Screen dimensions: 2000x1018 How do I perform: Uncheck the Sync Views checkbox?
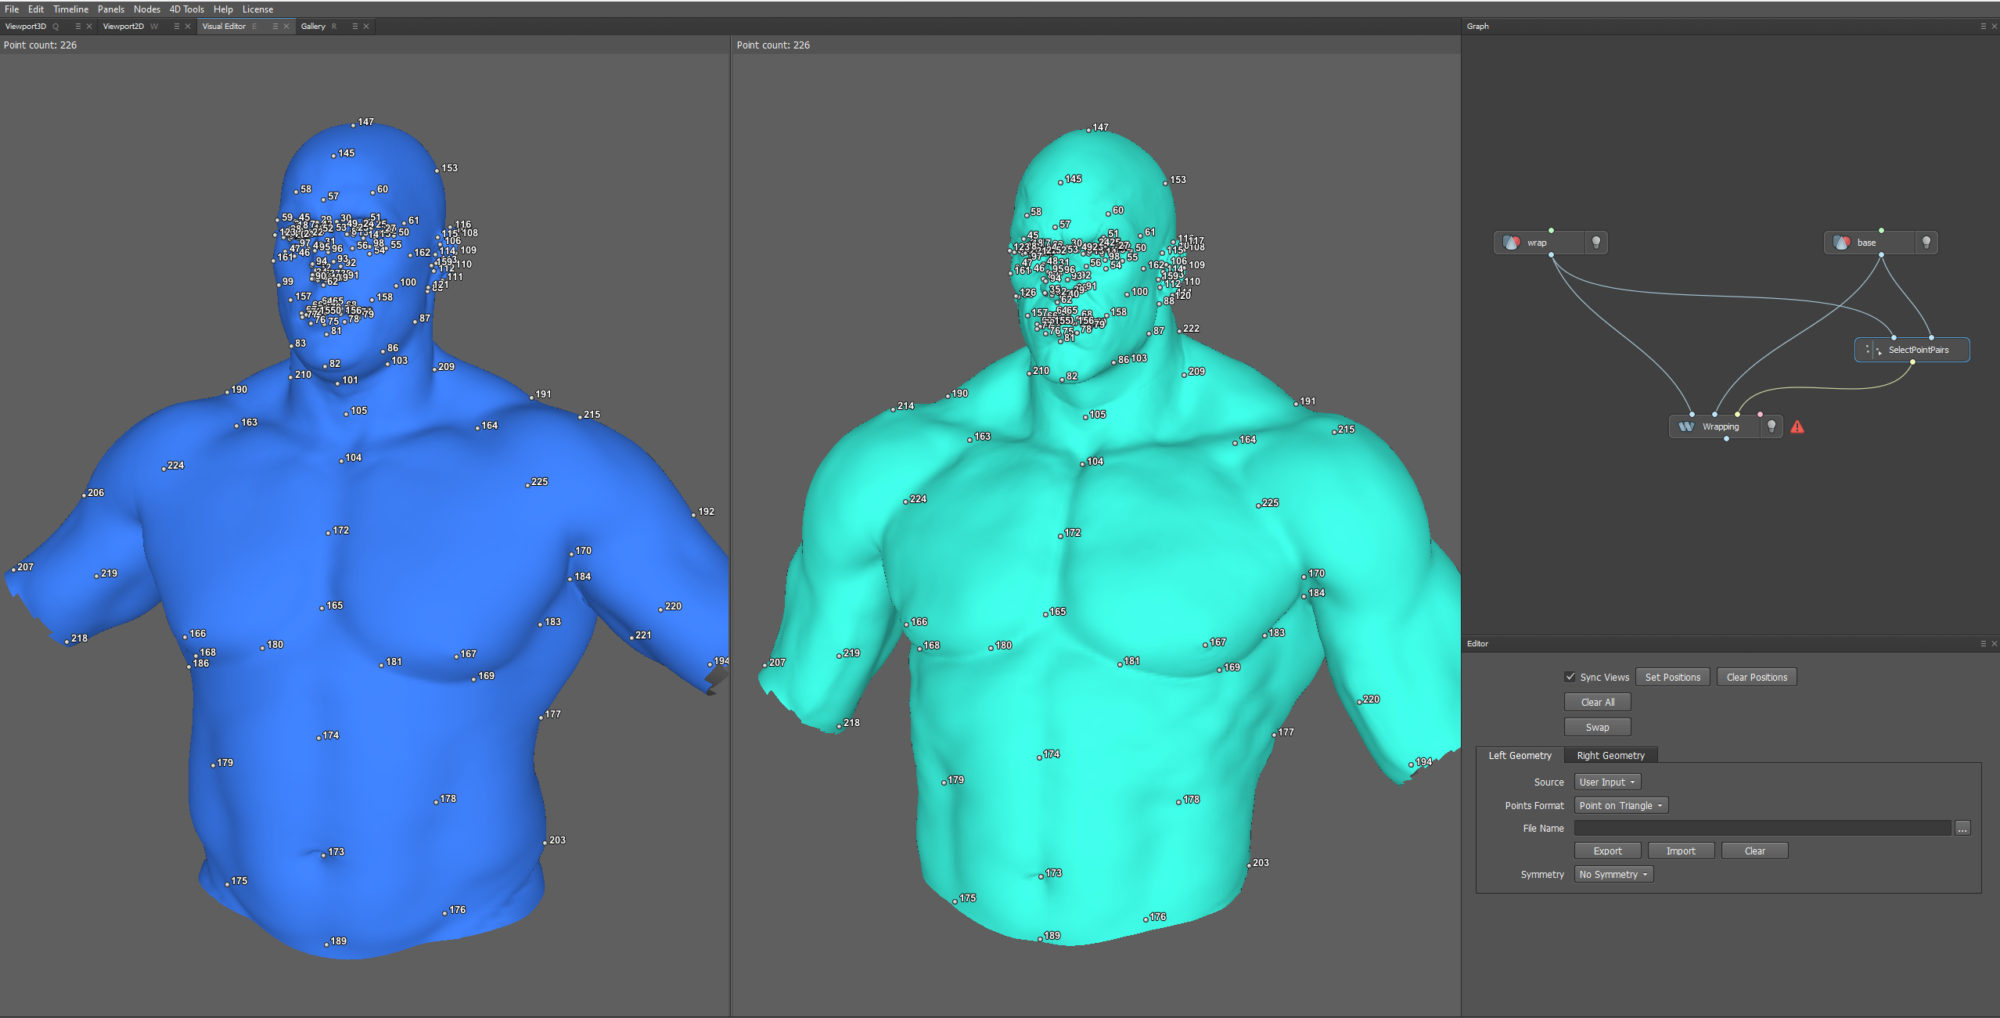[x=1570, y=677]
